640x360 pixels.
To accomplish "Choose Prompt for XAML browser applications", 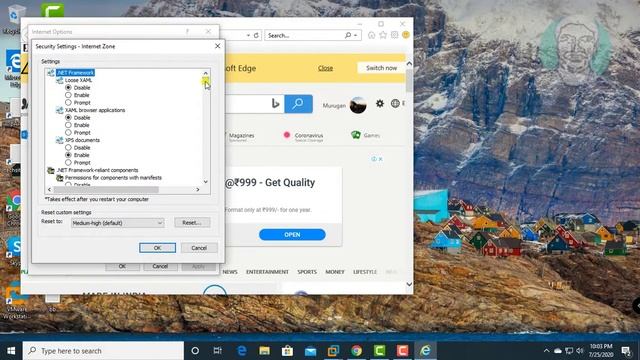I will [x=68, y=133].
